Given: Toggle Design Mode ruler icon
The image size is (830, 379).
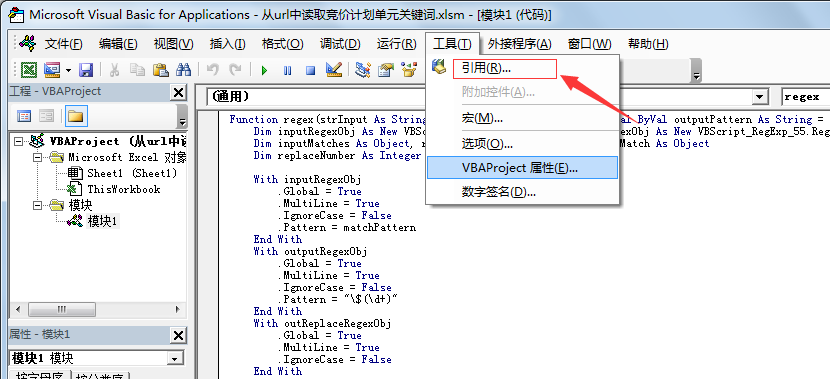Looking at the screenshot, I should coord(333,70).
